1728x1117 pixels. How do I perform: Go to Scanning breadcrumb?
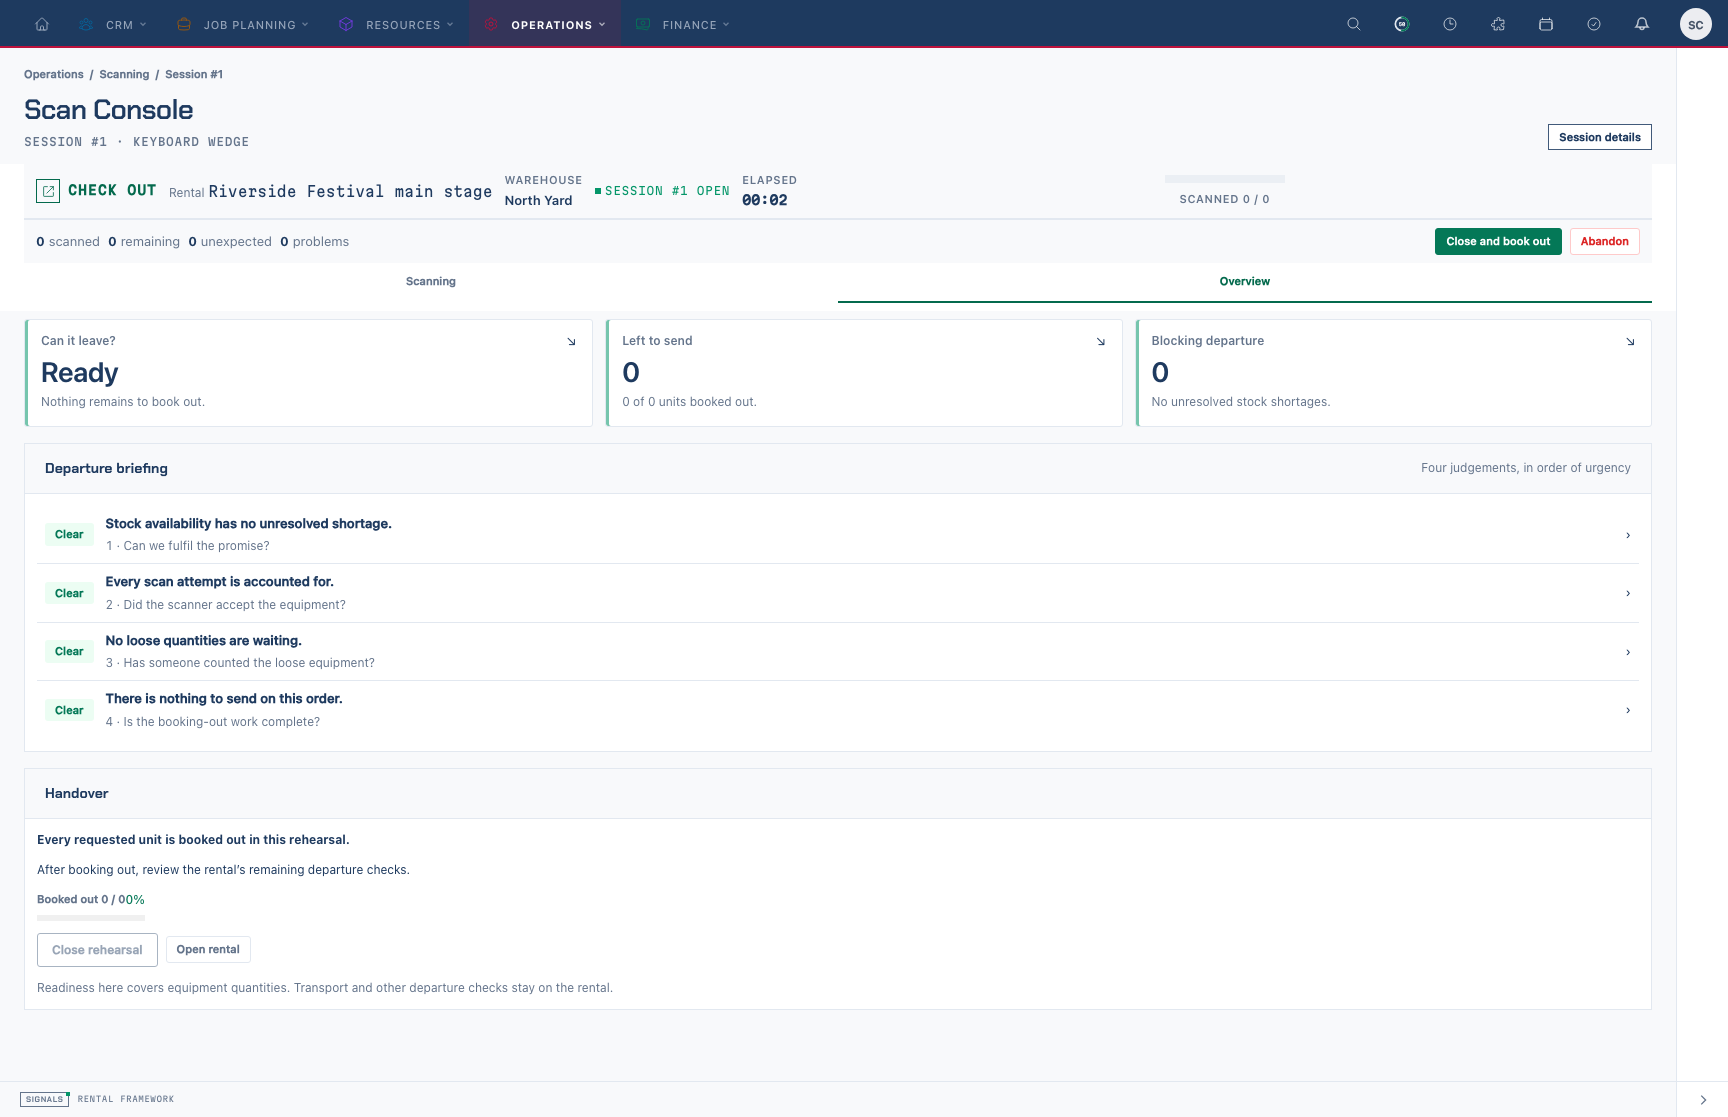click(124, 75)
